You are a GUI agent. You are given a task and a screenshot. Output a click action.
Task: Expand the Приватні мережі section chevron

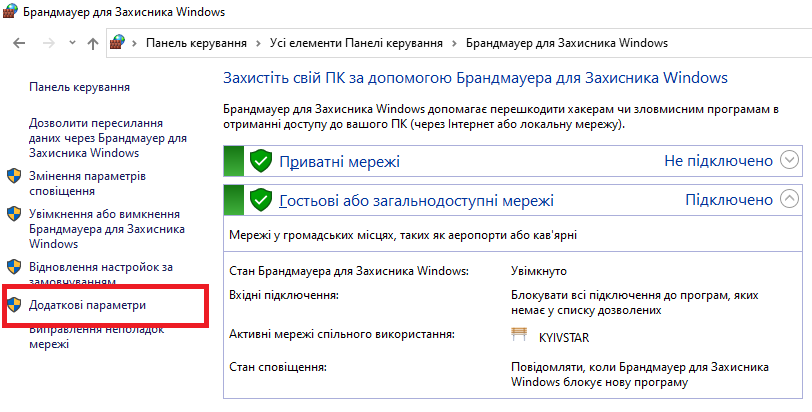point(789,160)
